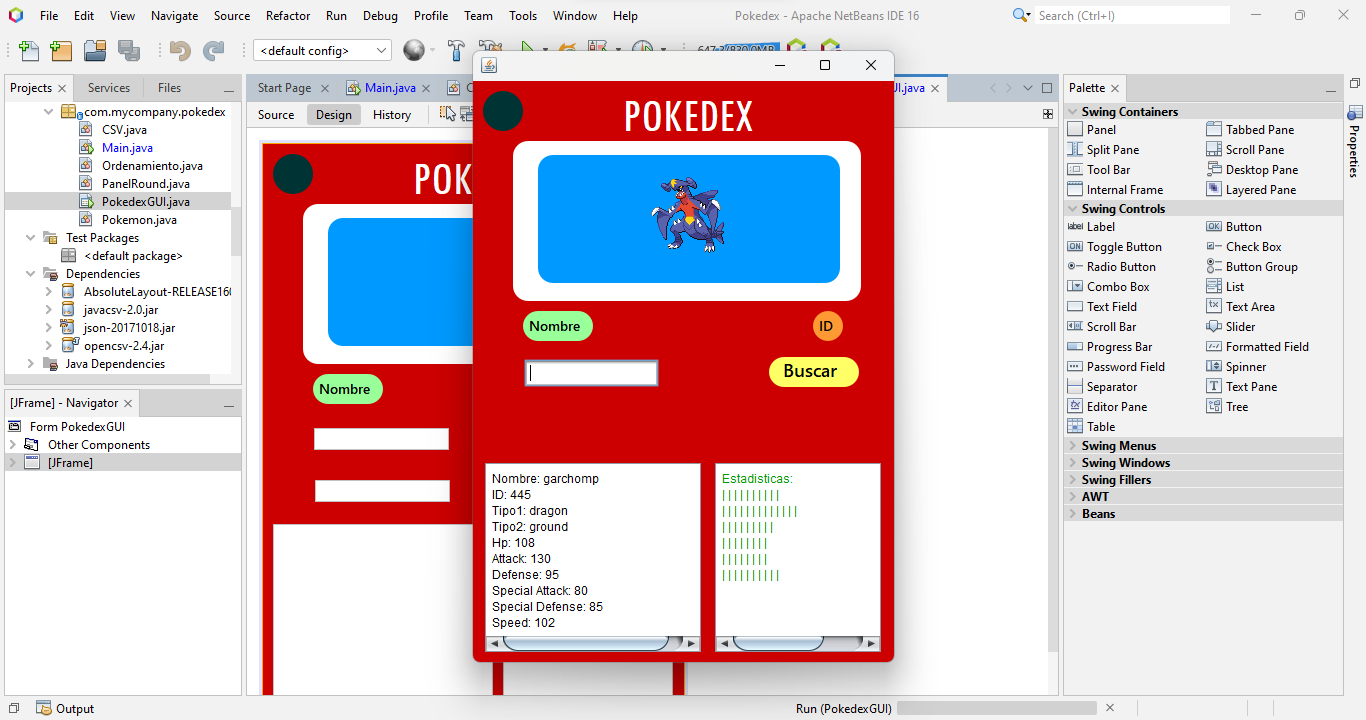
Task: Collapse the Dependencies node
Action: [31, 274]
